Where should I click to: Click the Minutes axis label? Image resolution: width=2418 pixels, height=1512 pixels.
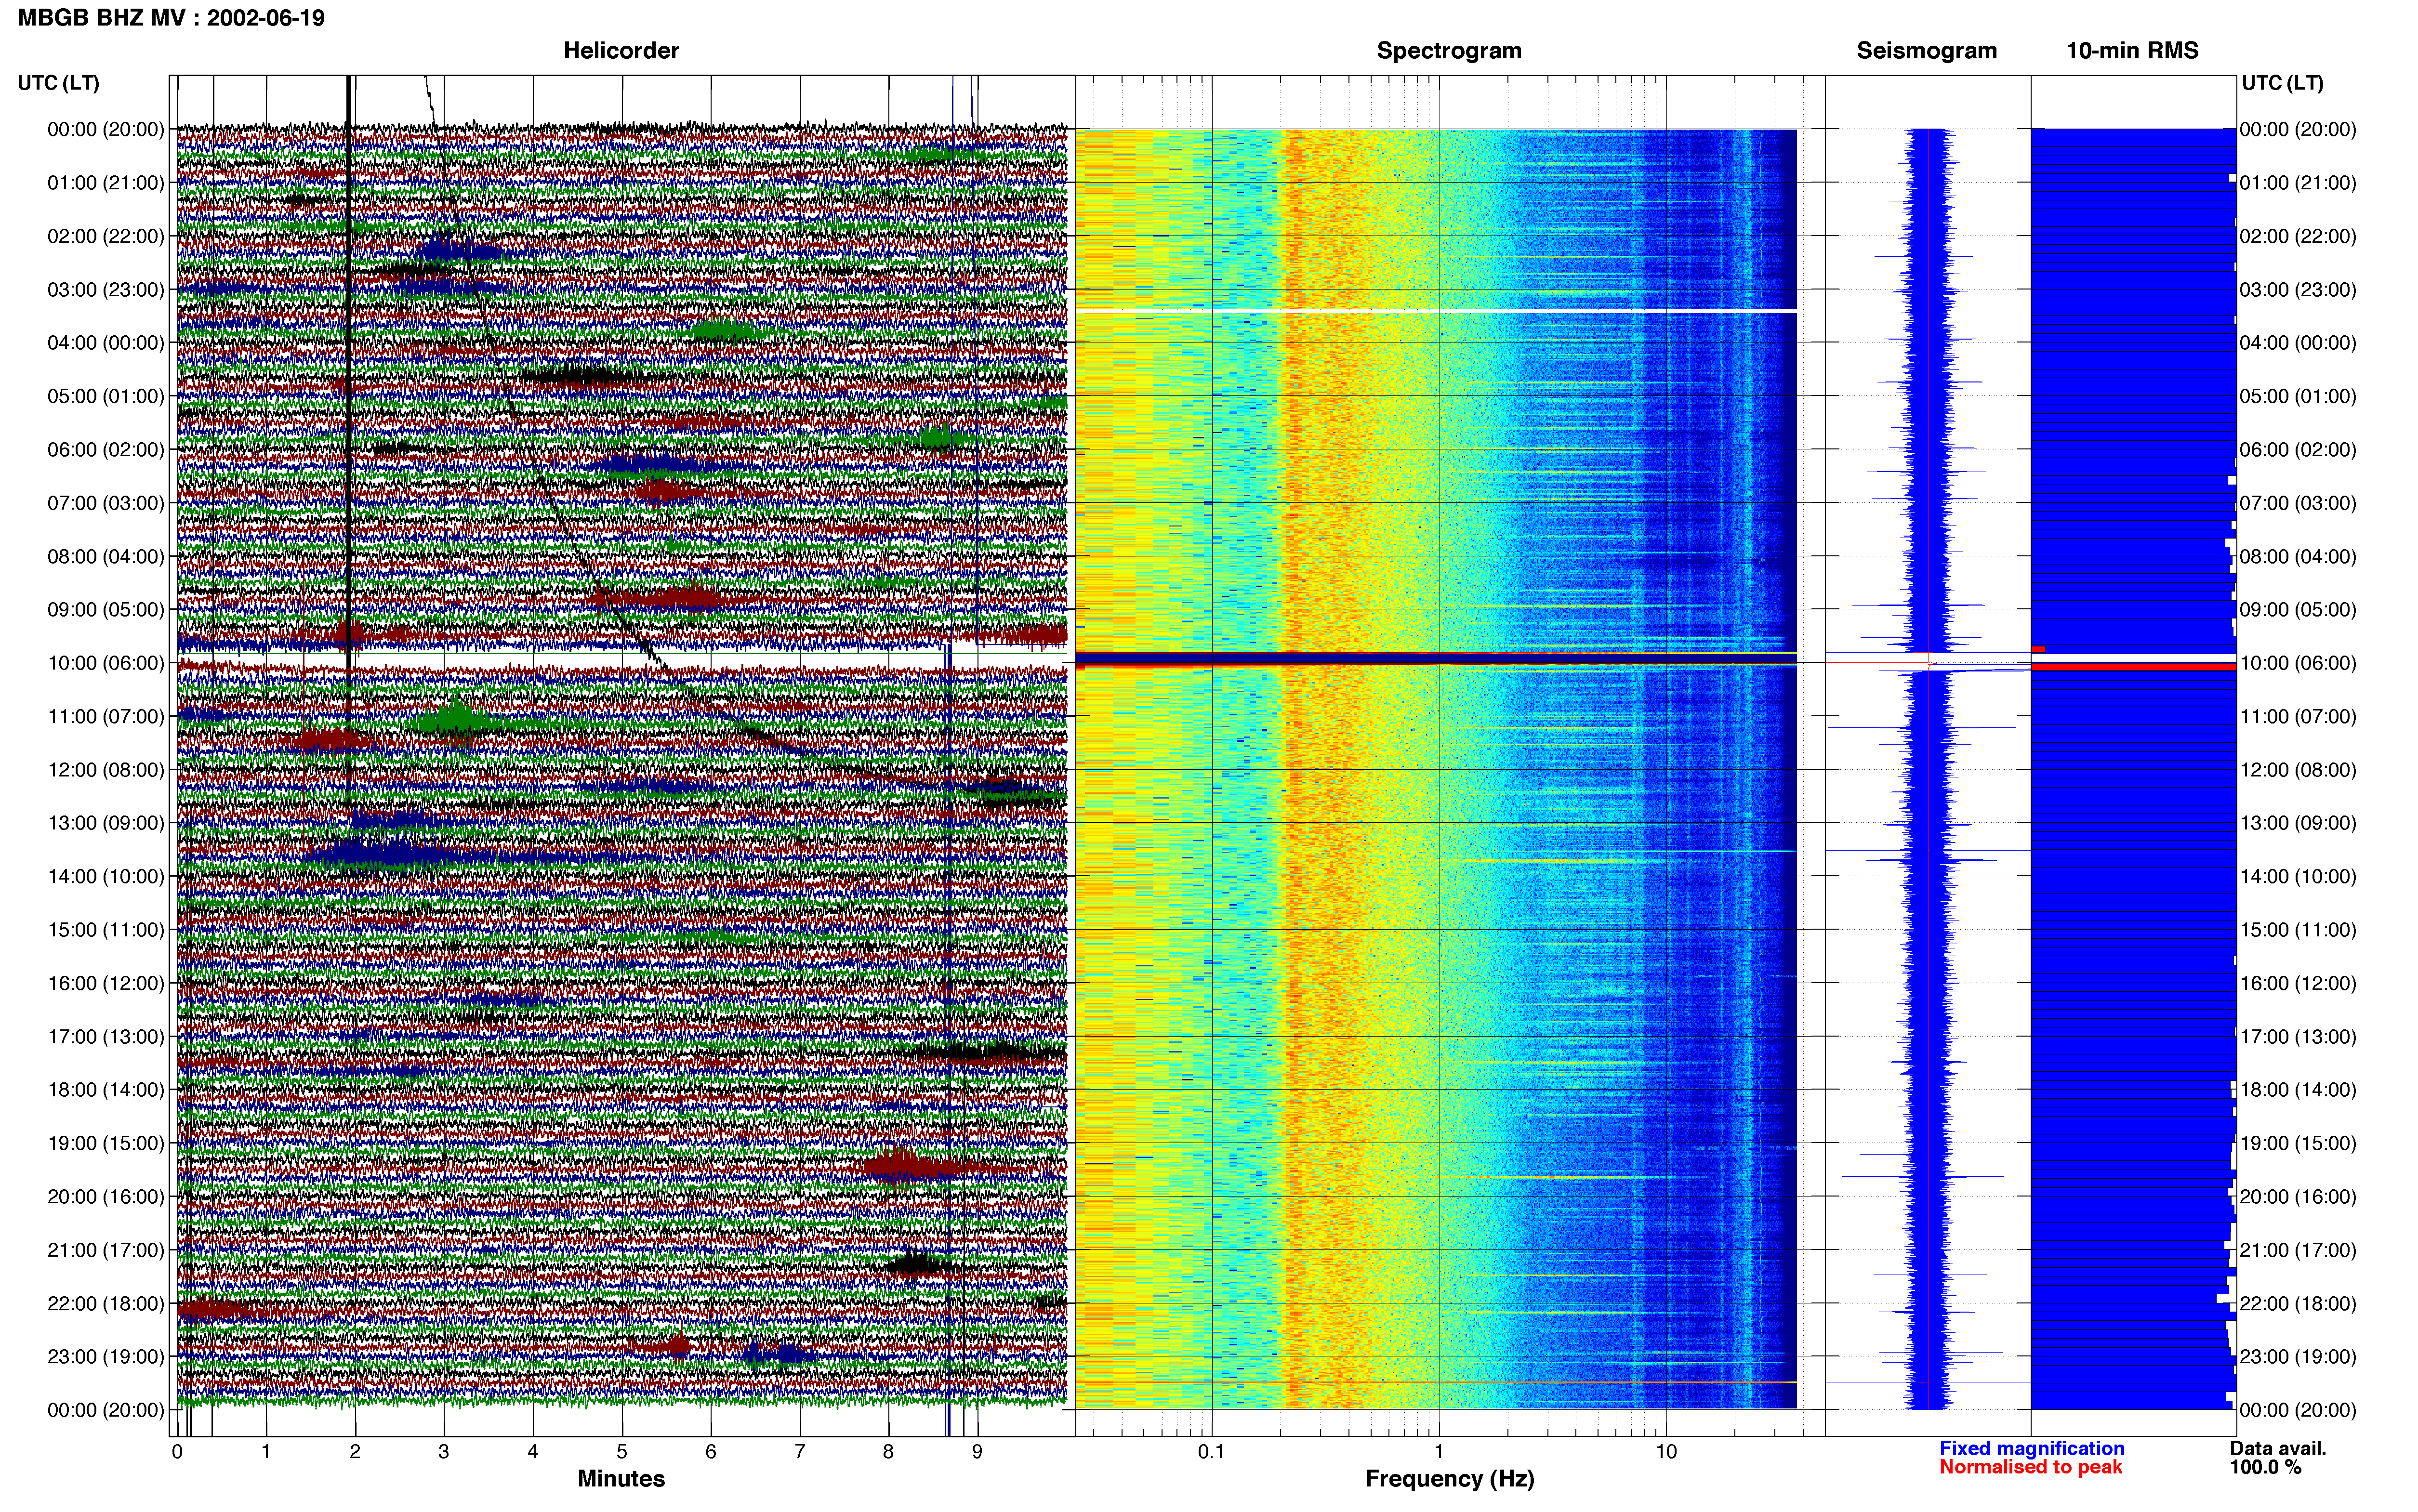621,1478
